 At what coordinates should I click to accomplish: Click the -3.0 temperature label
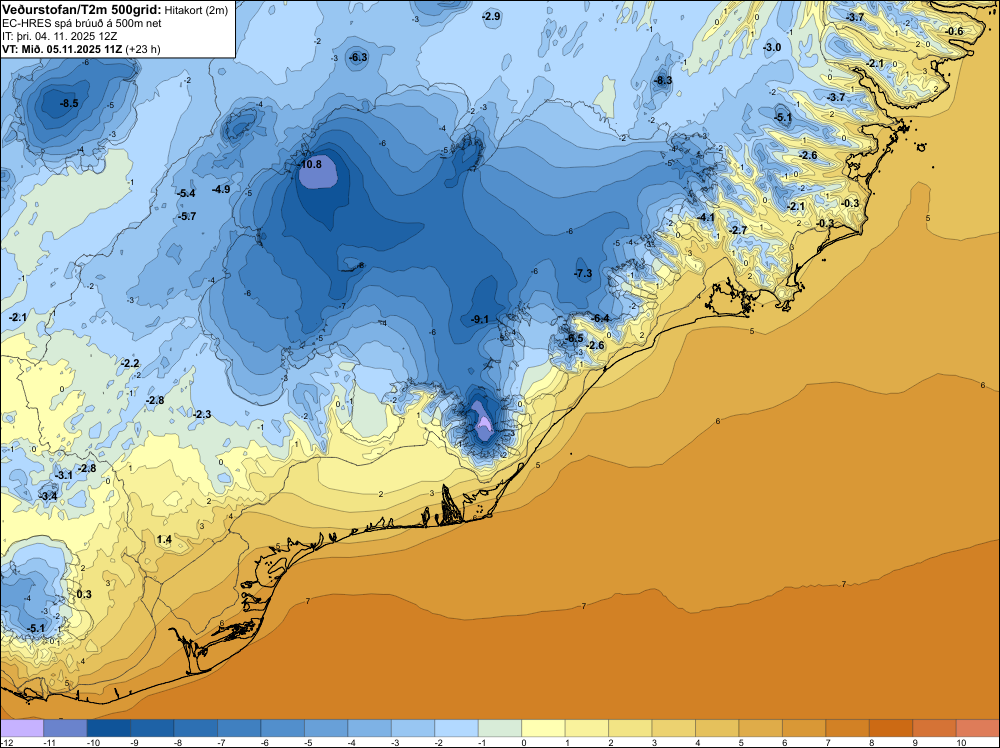tap(772, 48)
